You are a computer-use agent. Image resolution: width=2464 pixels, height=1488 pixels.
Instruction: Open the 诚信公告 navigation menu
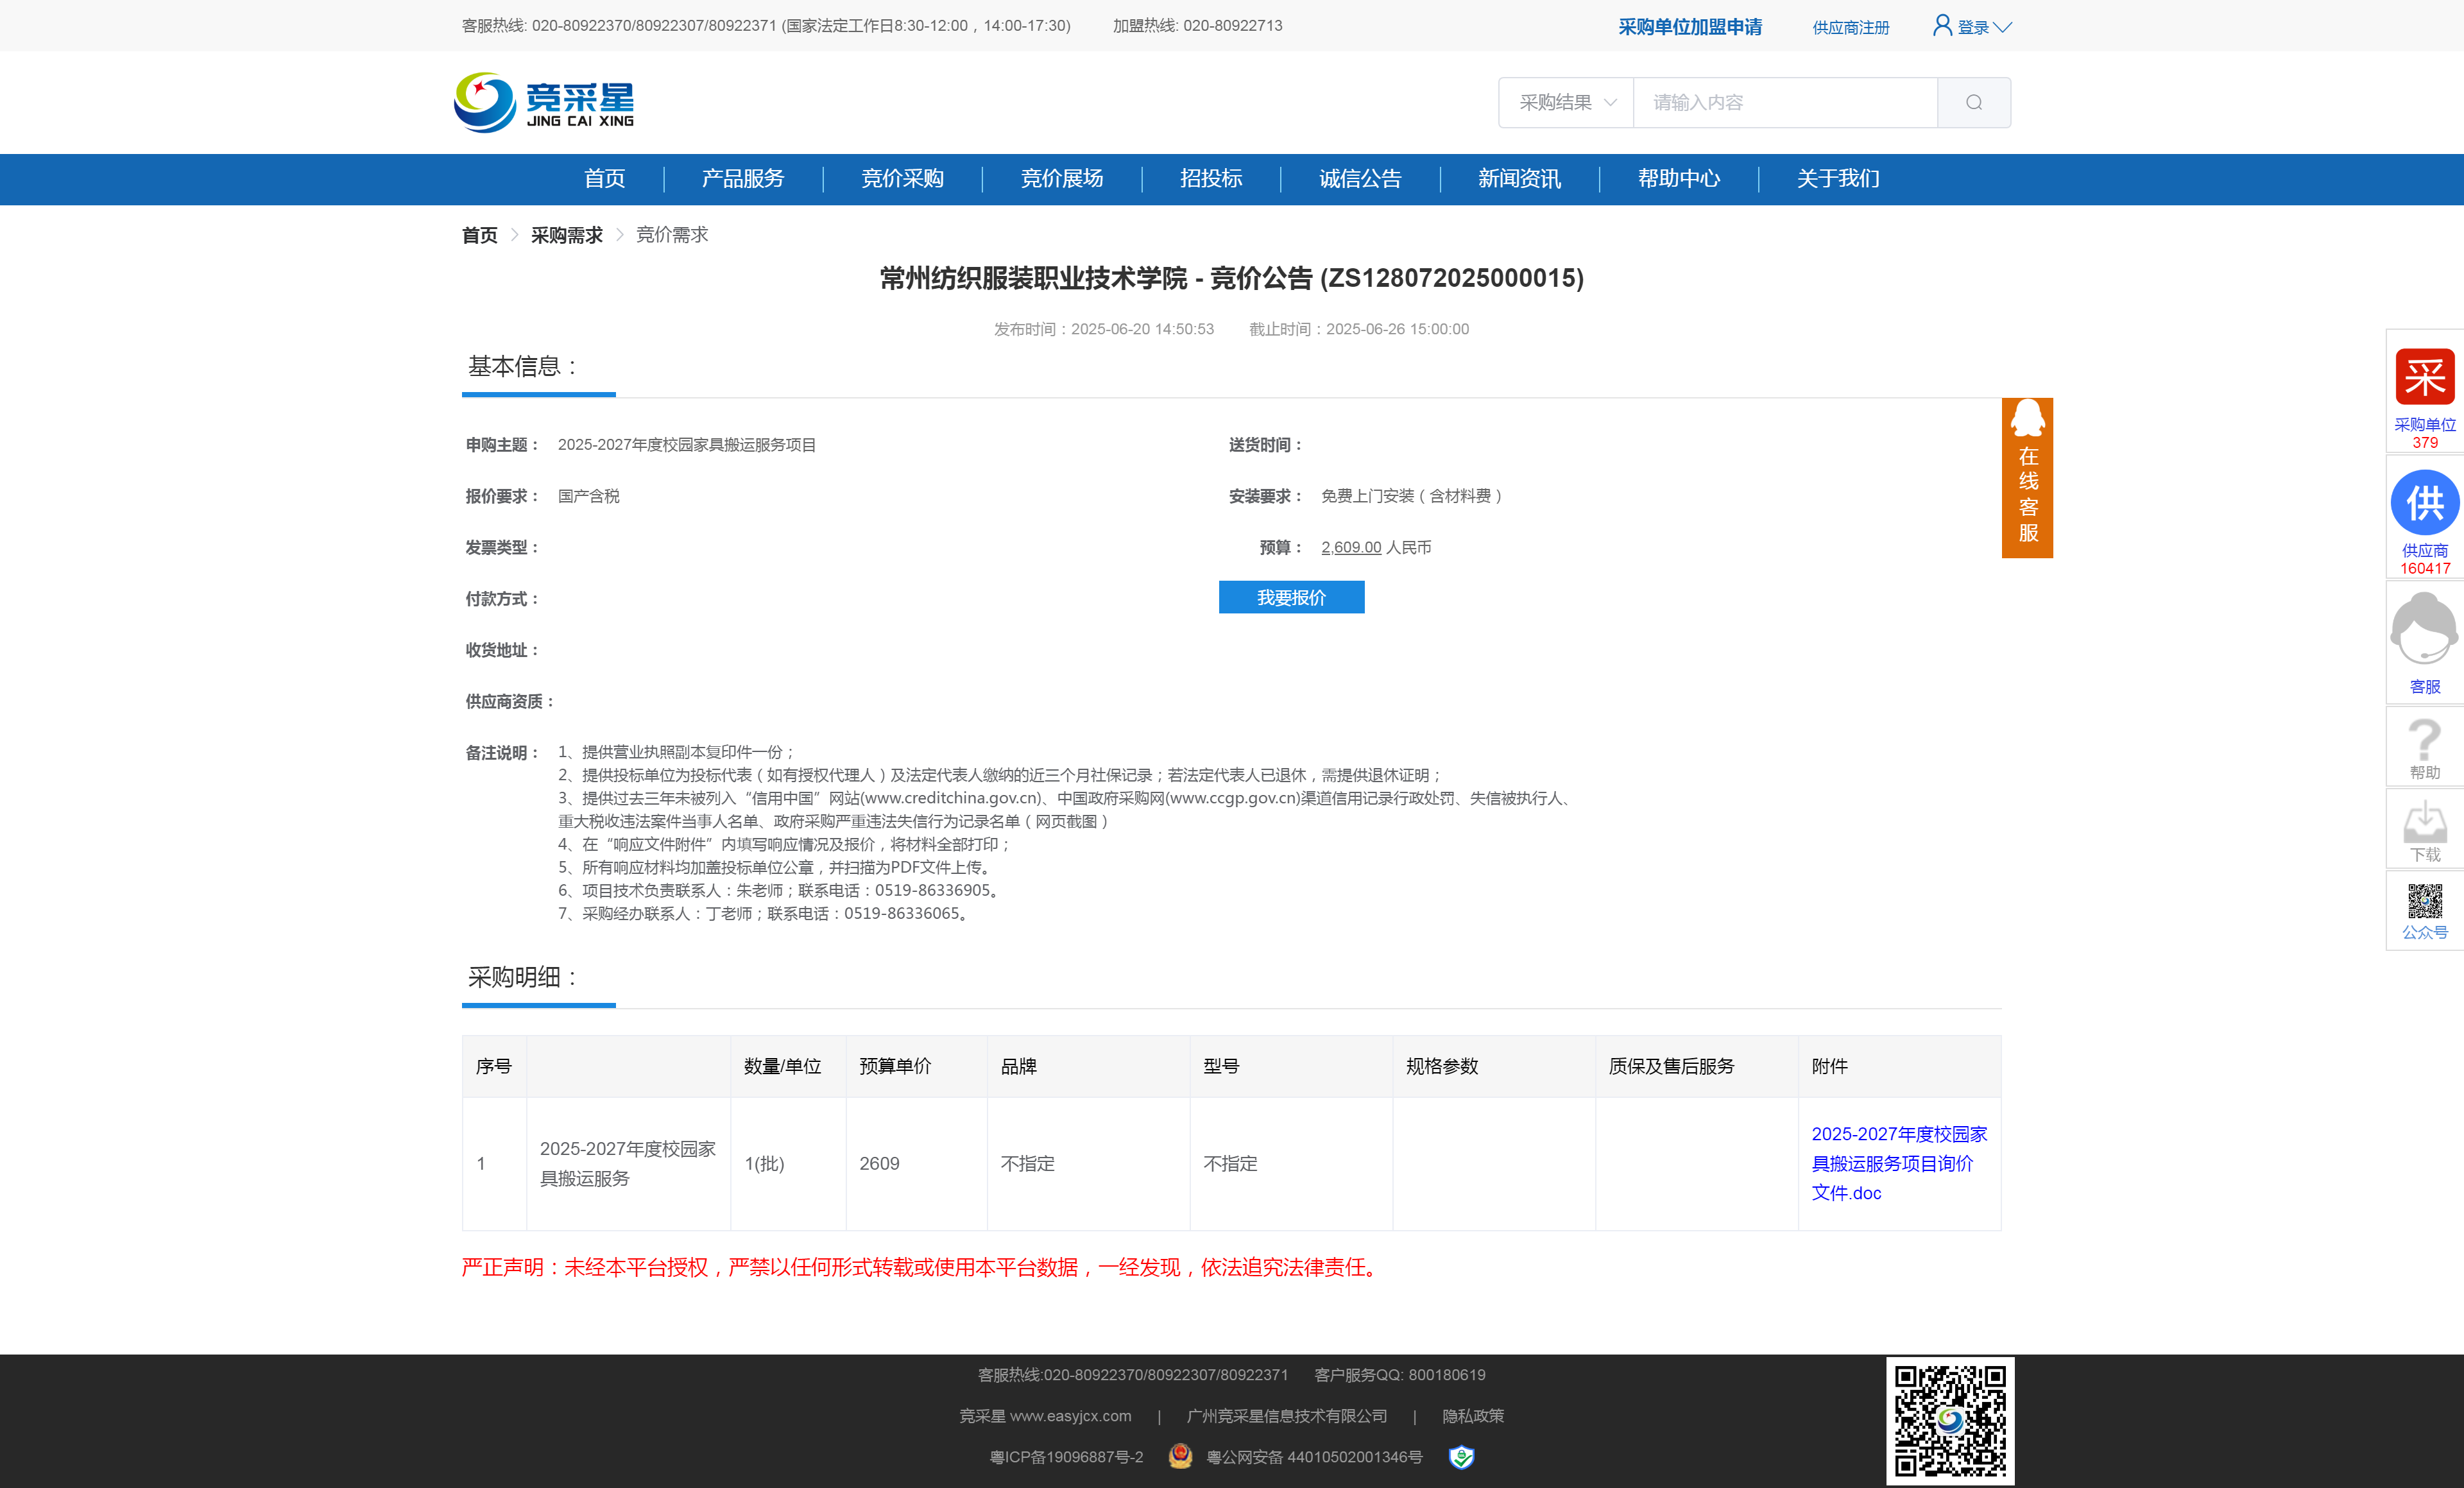pos(1360,179)
